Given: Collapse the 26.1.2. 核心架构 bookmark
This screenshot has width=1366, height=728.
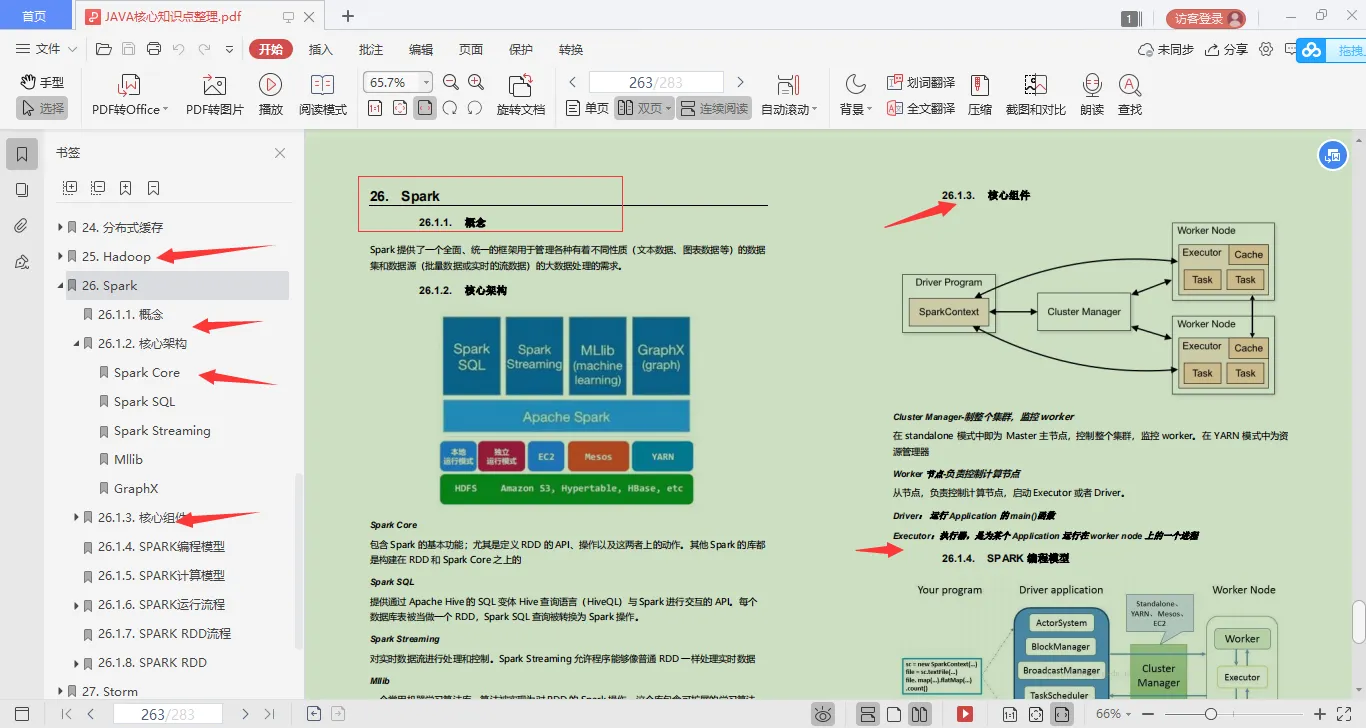Looking at the screenshot, I should [x=77, y=344].
